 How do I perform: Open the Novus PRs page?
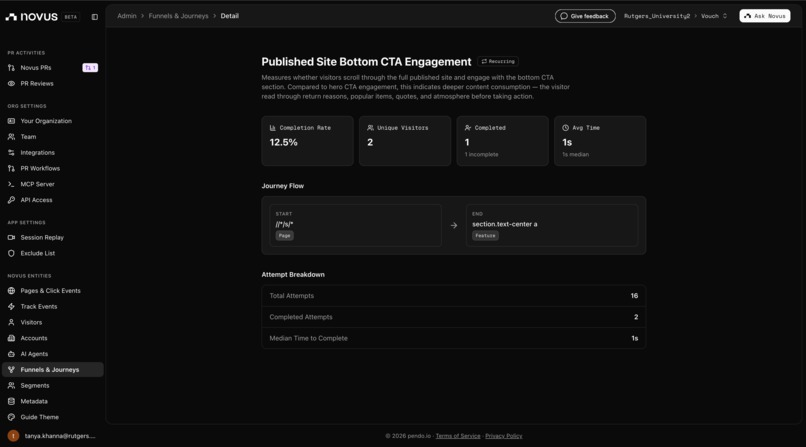tap(53, 68)
